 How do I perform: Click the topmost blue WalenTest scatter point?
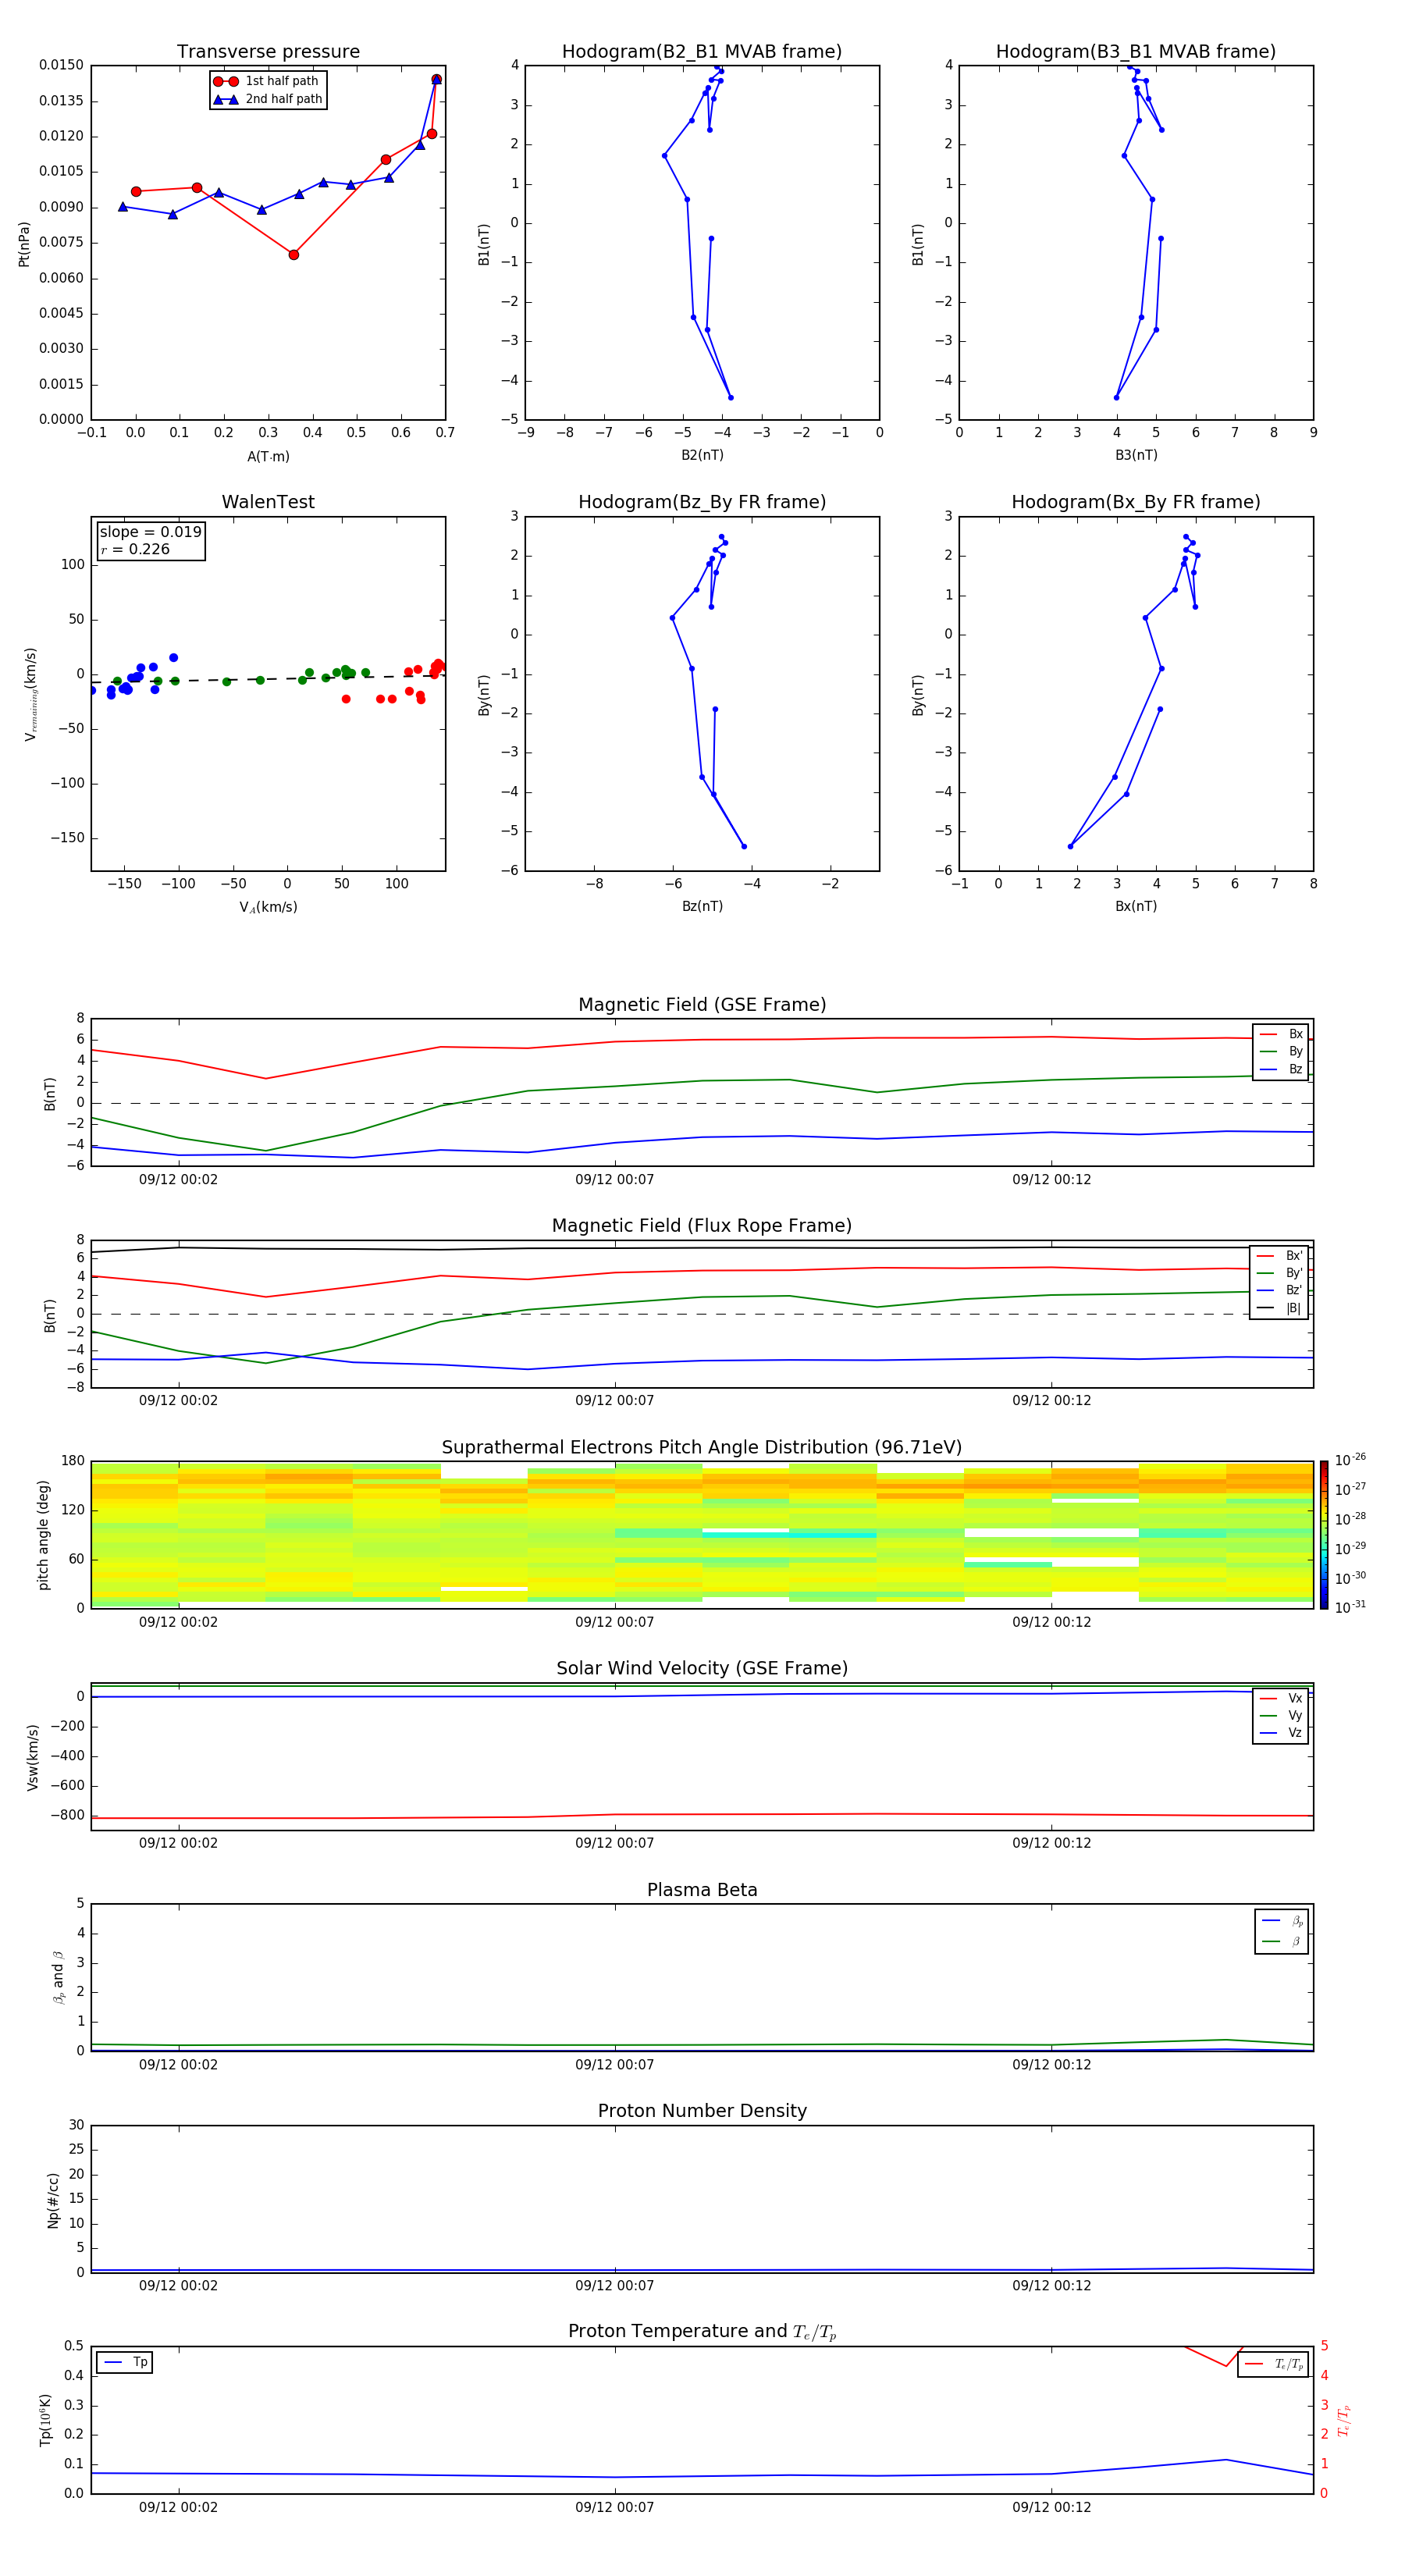tap(173, 658)
